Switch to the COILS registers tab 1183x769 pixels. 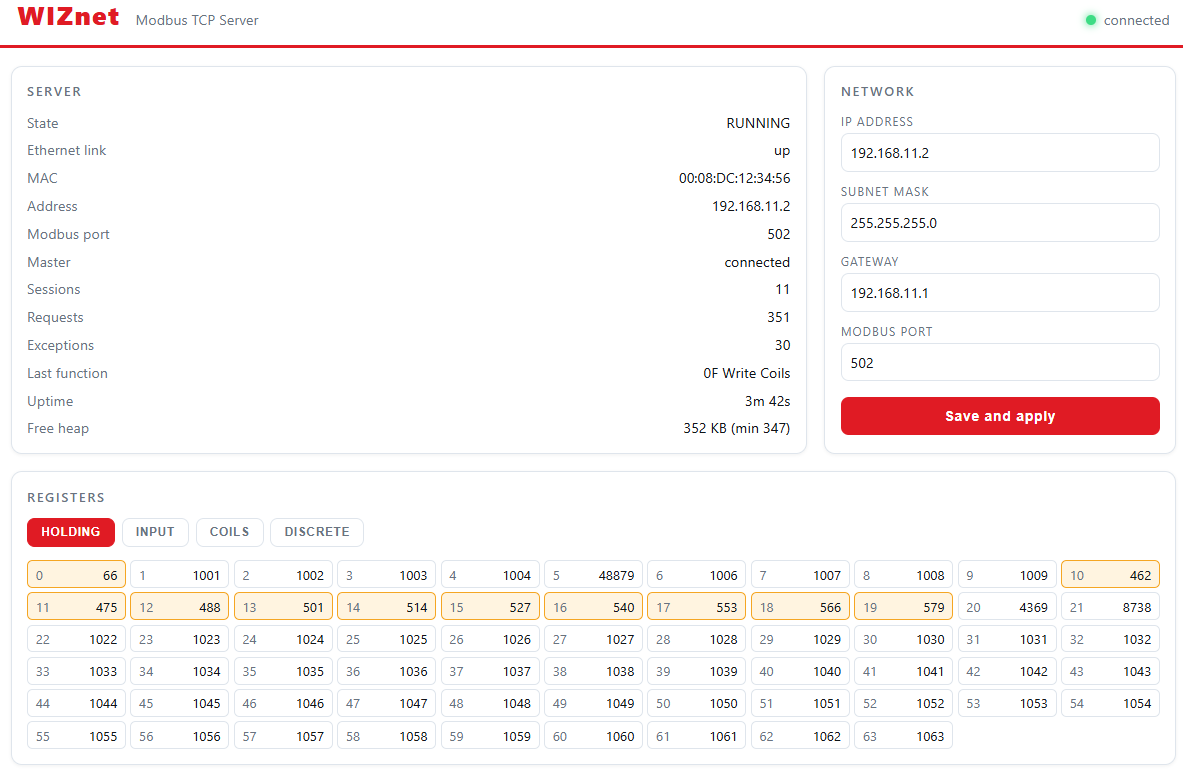click(x=229, y=532)
